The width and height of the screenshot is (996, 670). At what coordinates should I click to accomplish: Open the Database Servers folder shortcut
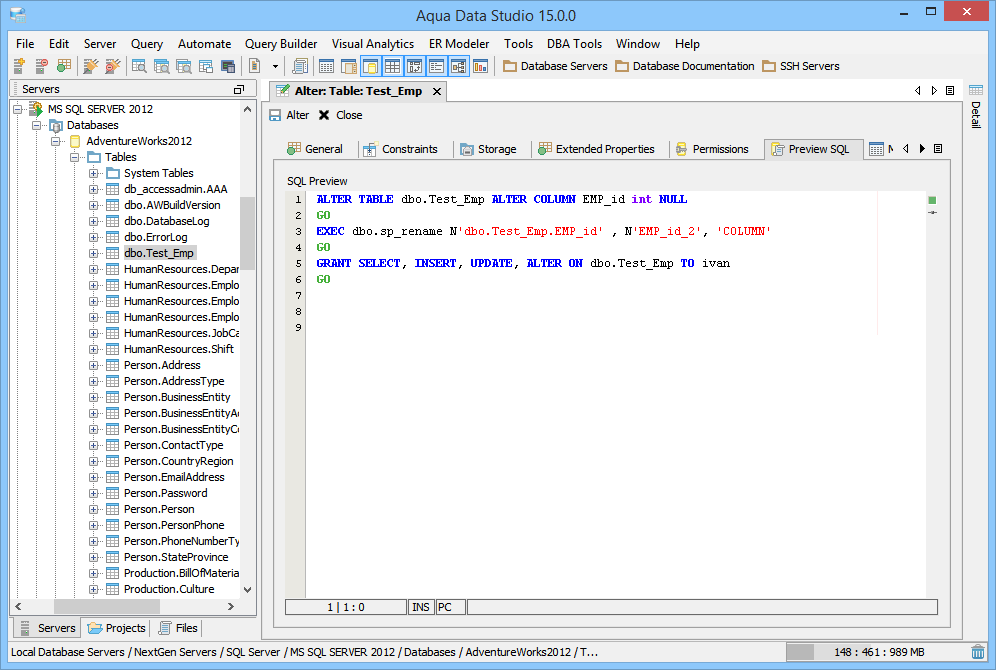[555, 66]
